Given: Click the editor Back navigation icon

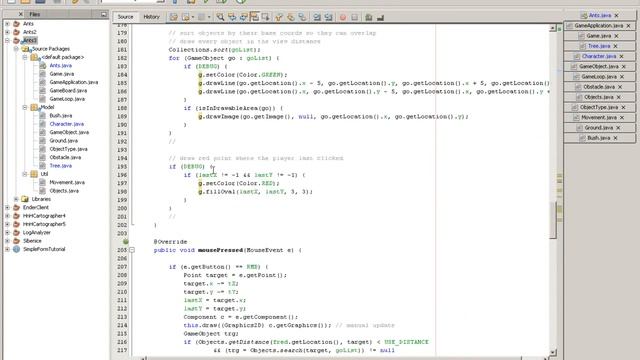Looking at the screenshot, I should (186, 17).
